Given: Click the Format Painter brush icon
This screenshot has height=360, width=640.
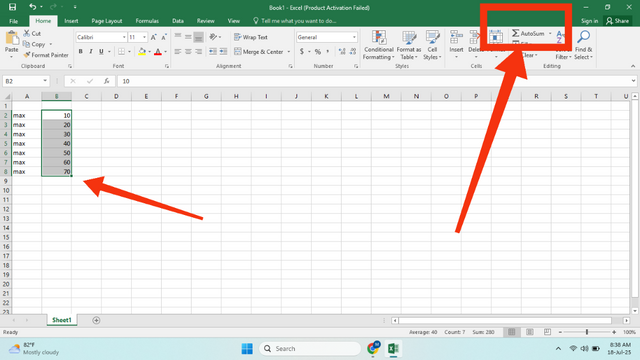Looking at the screenshot, I should [x=27, y=55].
